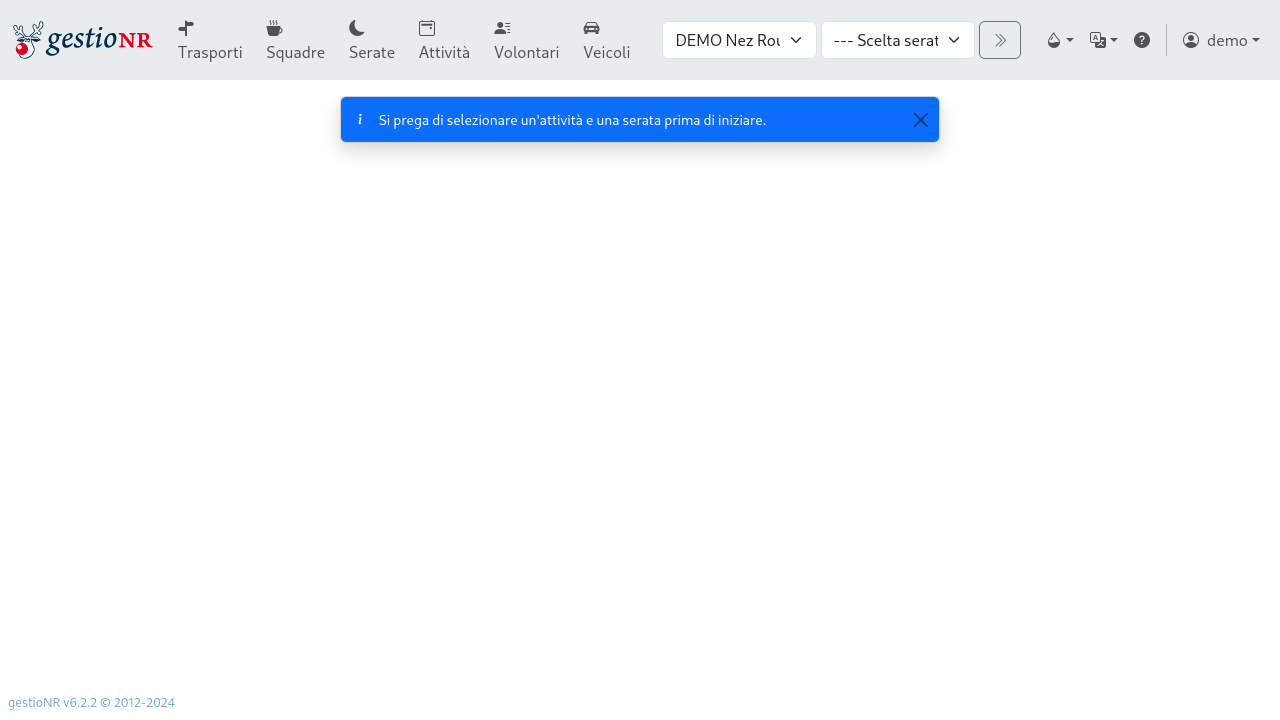Dismiss the blue notification alert
Image resolution: width=1280 pixels, height=720 pixels.
coord(920,120)
